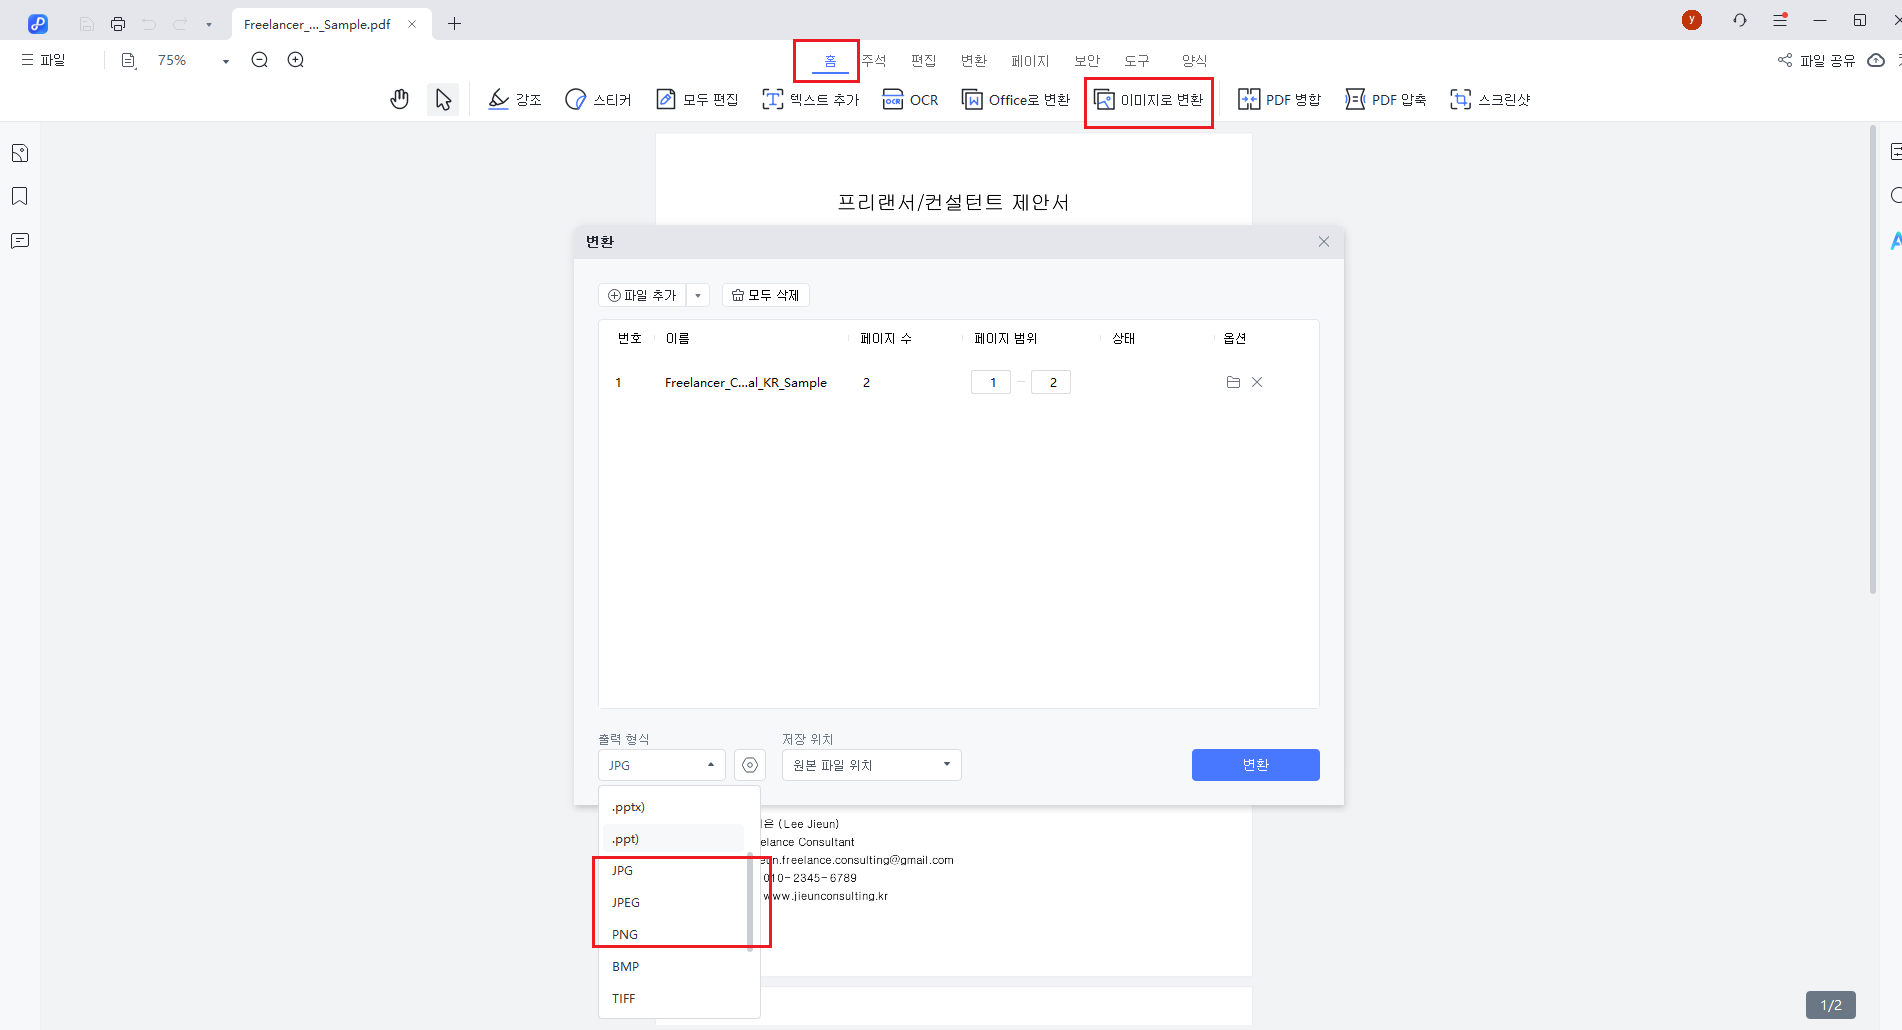Click the blue 변환 convert button
This screenshot has height=1030, width=1902.
click(1255, 764)
